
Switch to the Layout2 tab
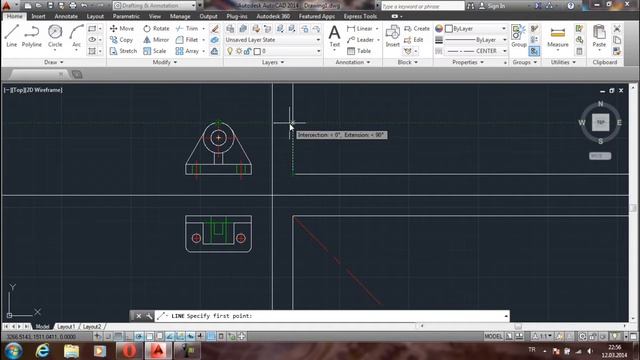(92, 327)
